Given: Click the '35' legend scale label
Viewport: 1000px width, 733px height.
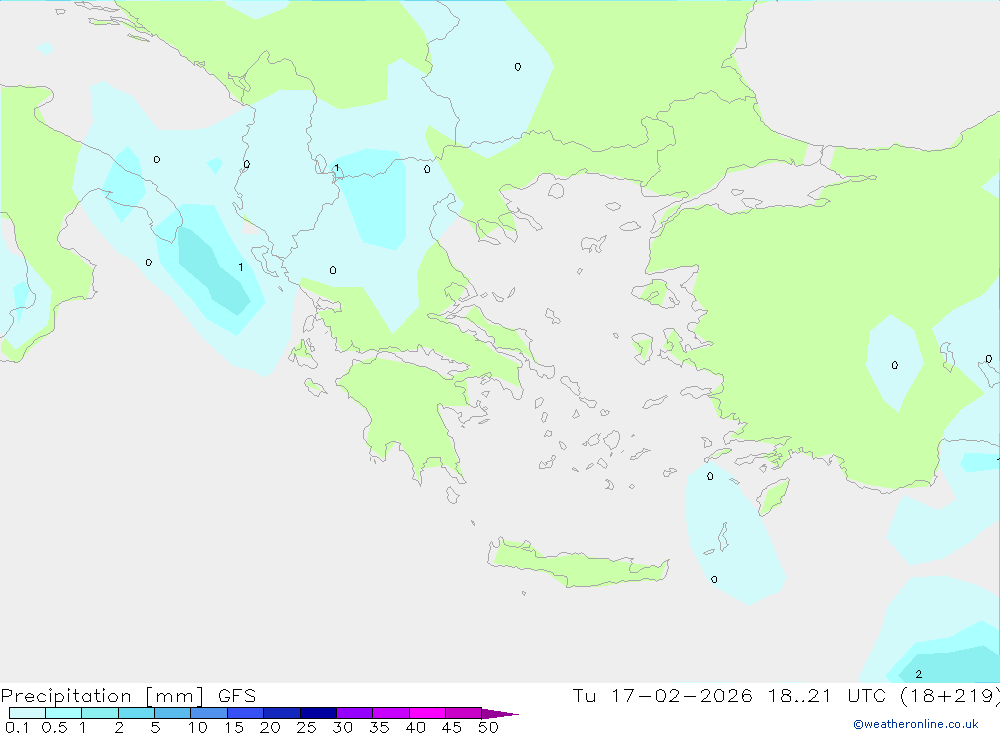Looking at the screenshot, I should coord(379,727).
